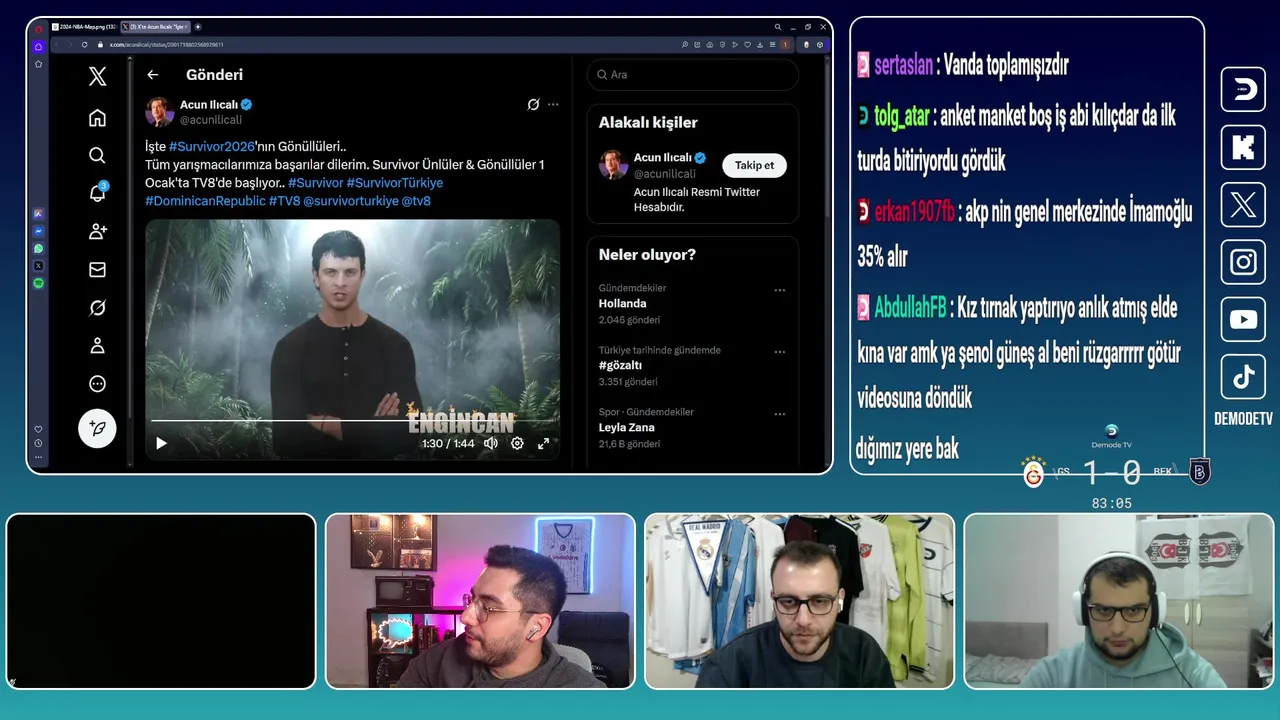The image size is (1280, 720).
Task: Open the WhatsApp icon in Opera sidebar
Action: [38, 248]
